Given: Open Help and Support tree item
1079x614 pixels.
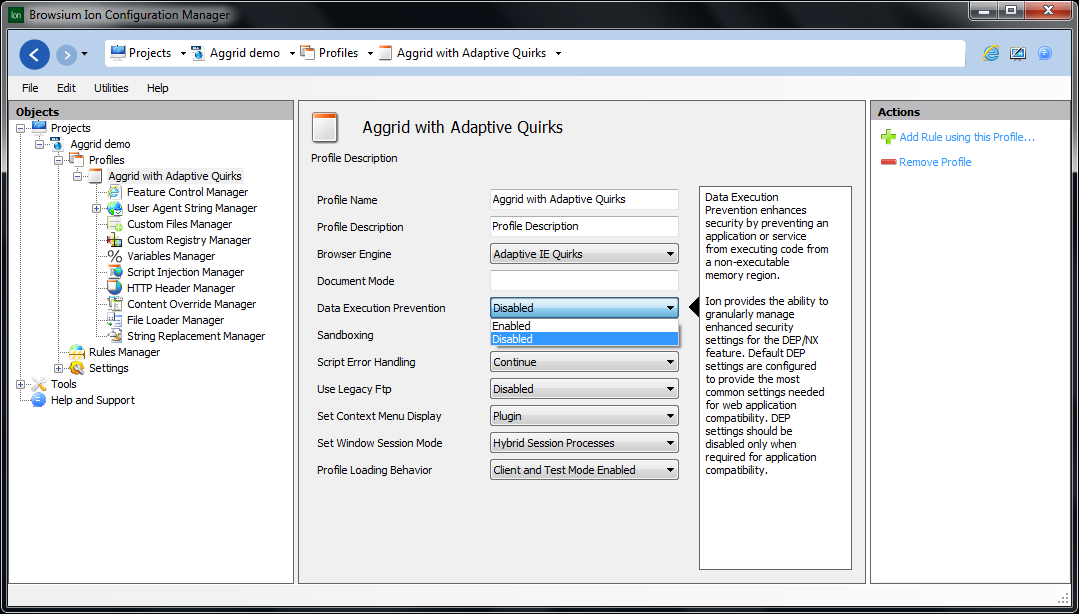Looking at the screenshot, I should 93,400.
